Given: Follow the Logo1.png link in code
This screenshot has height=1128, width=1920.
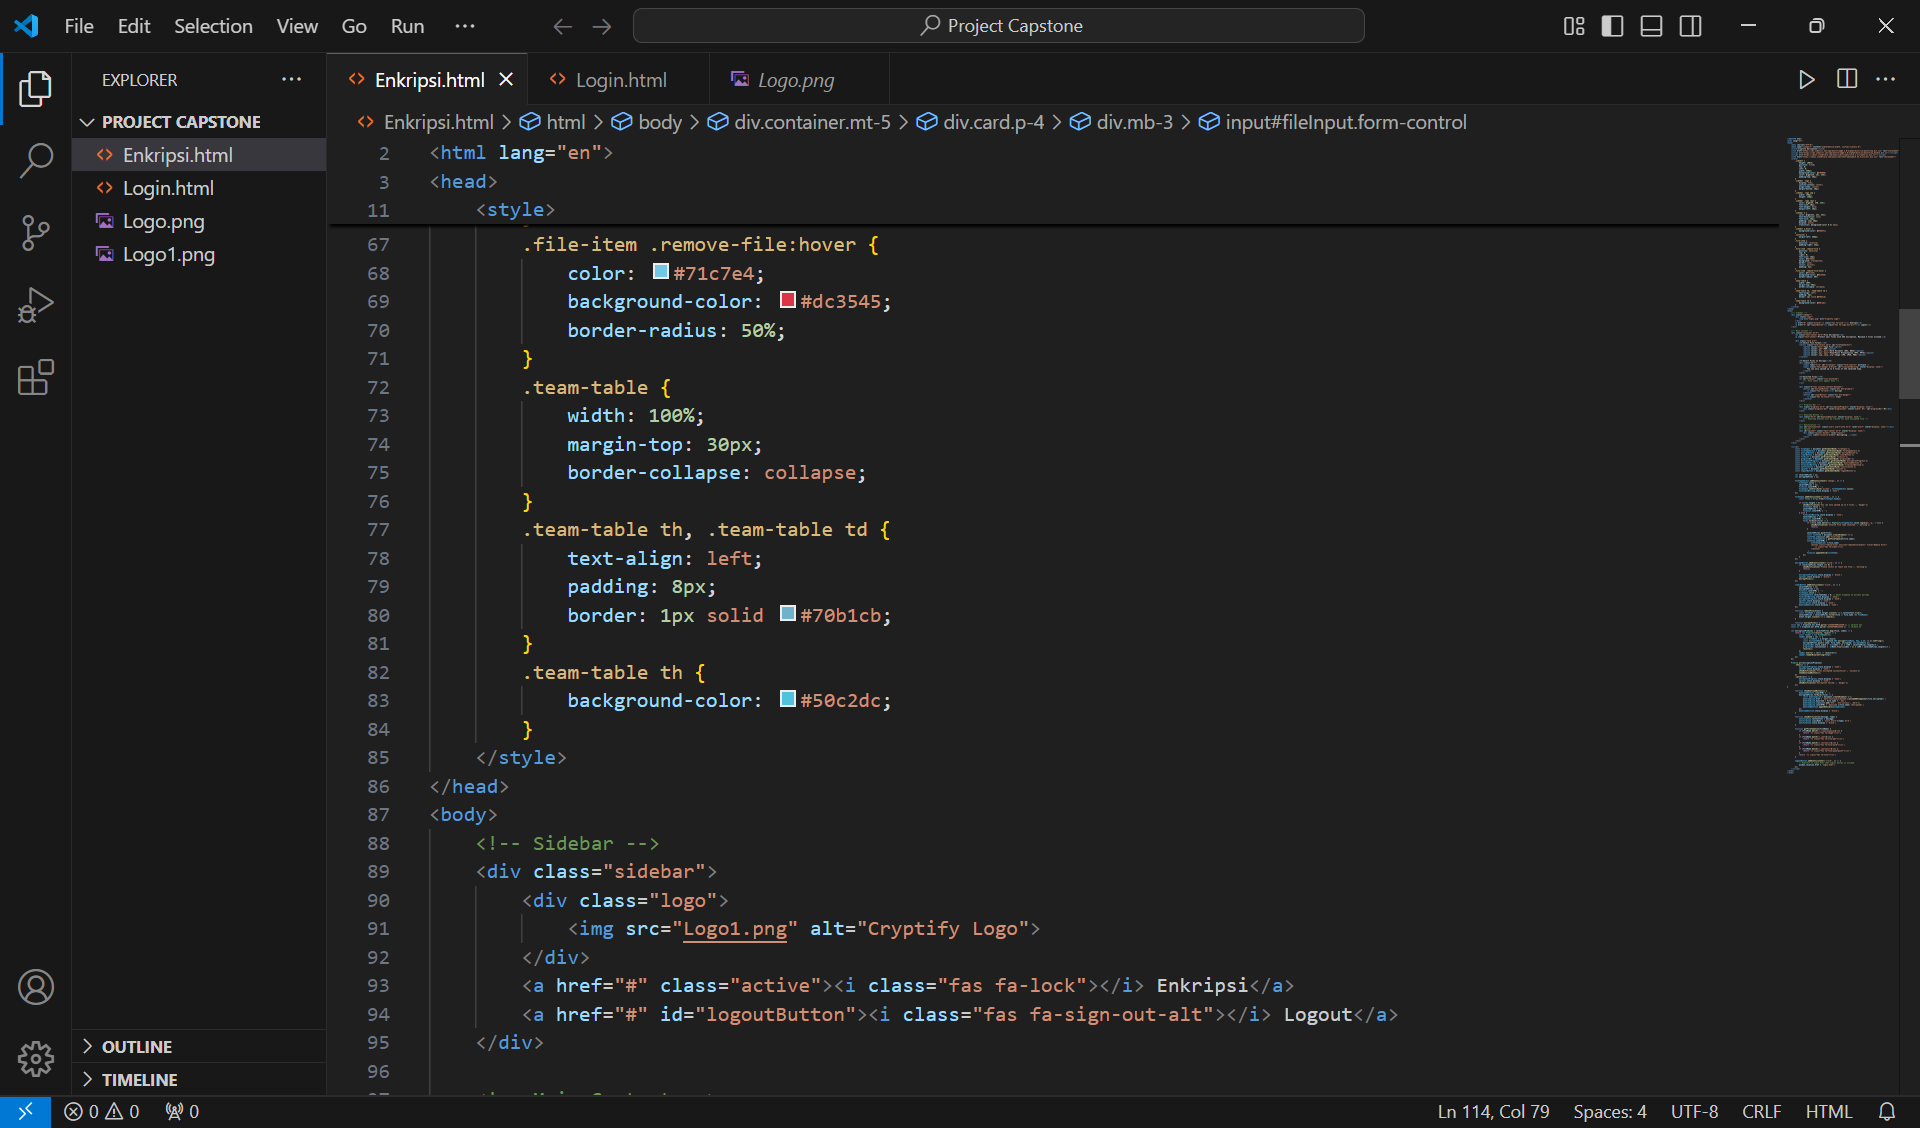Looking at the screenshot, I should tap(735, 929).
